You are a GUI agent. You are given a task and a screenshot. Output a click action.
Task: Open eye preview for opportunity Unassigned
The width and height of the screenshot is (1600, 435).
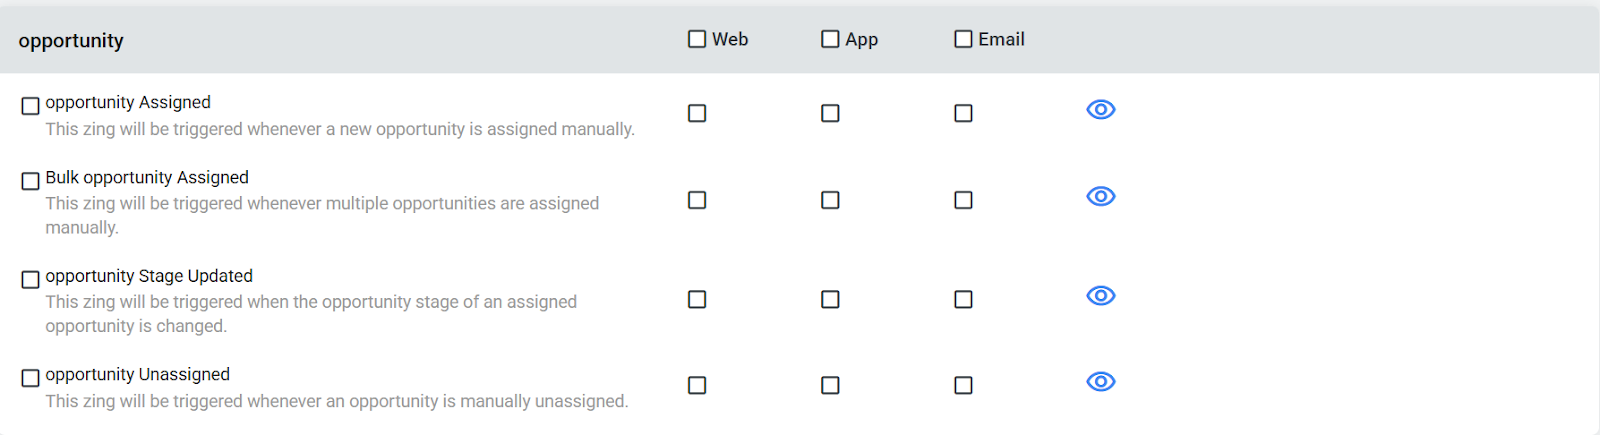point(1100,382)
